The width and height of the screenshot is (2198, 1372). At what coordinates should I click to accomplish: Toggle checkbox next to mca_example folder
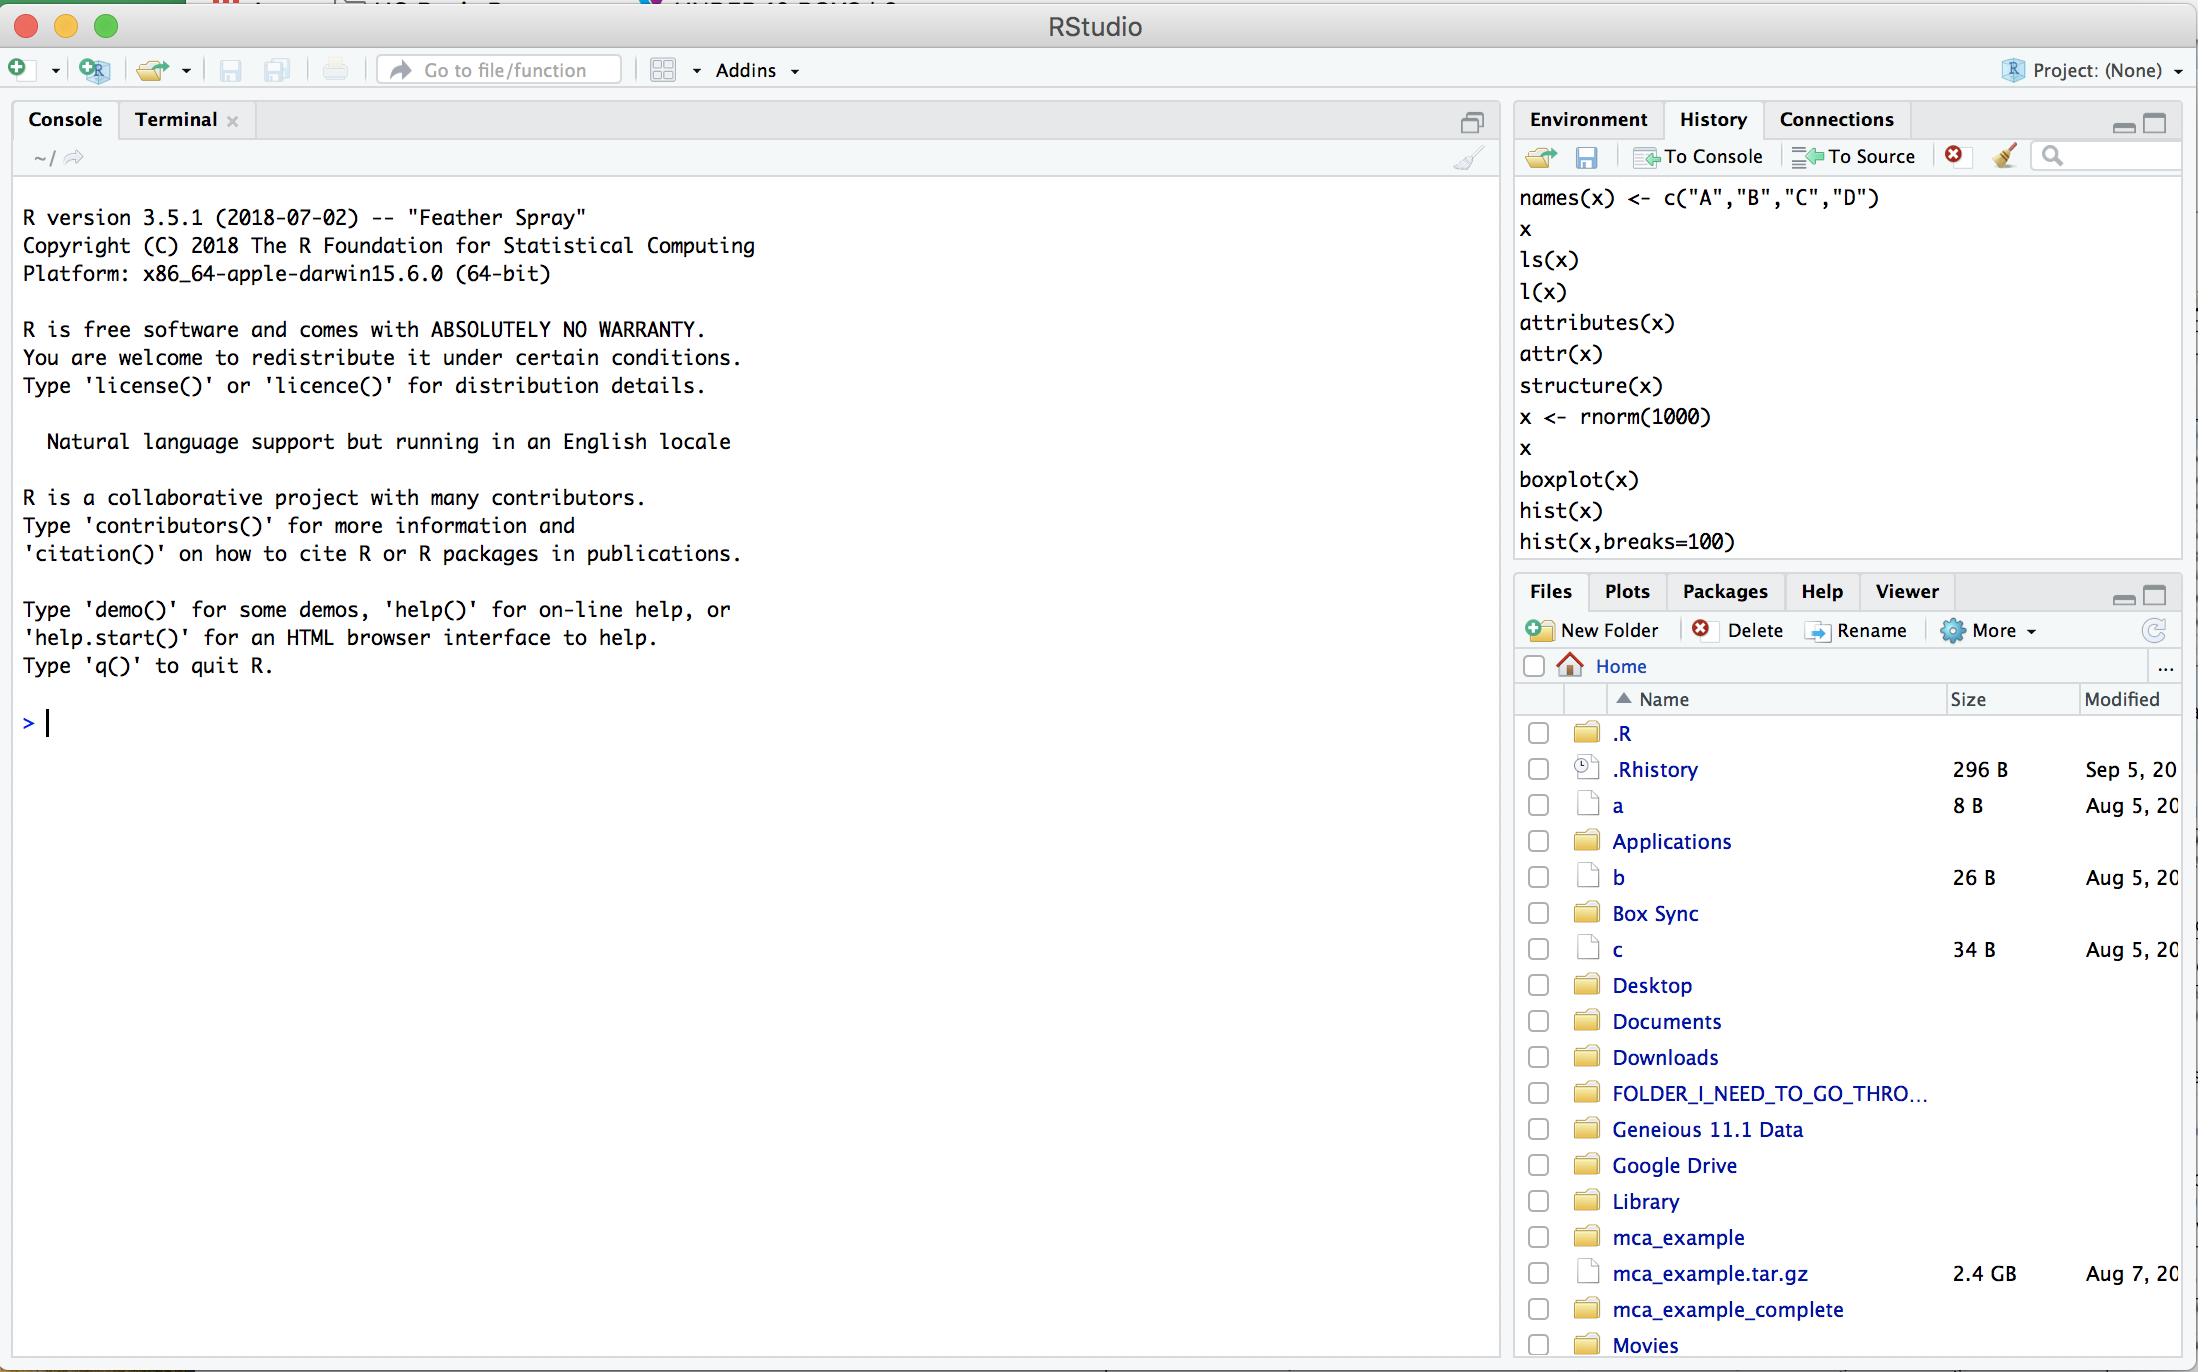click(x=1536, y=1238)
